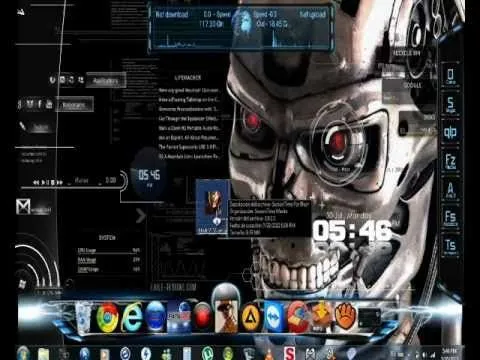Launch Google Chrome from the dock
Screen dimensions: 480x360
(x=107, y=317)
